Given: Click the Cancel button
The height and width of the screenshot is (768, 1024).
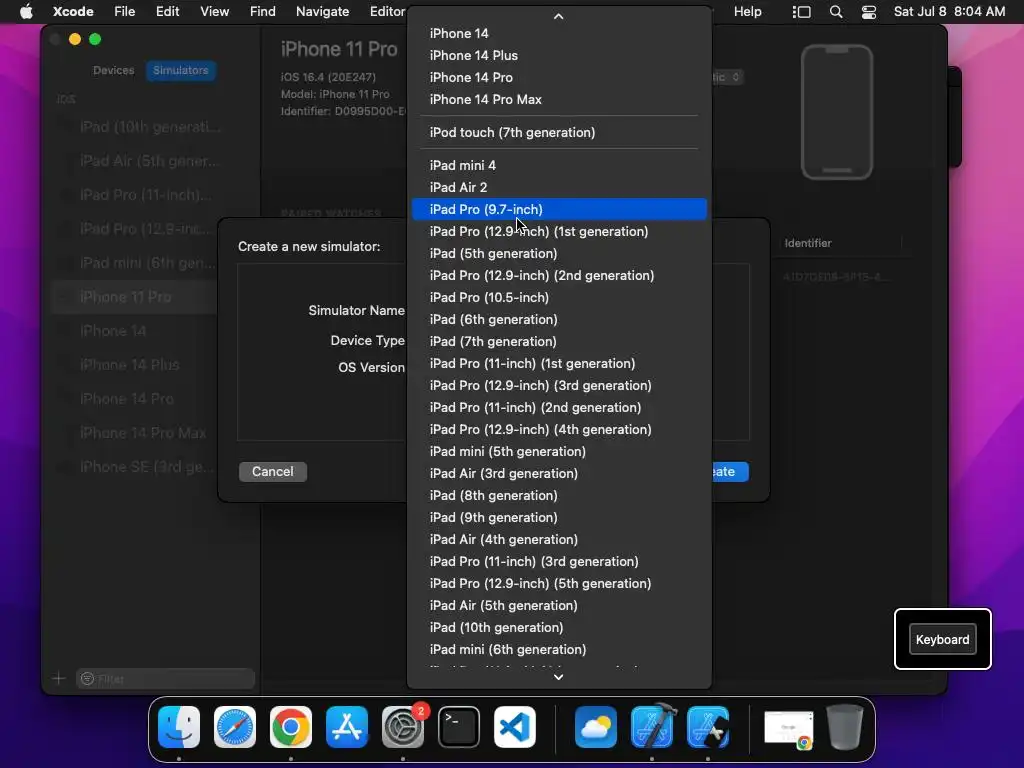Looking at the screenshot, I should pyautogui.click(x=273, y=472).
